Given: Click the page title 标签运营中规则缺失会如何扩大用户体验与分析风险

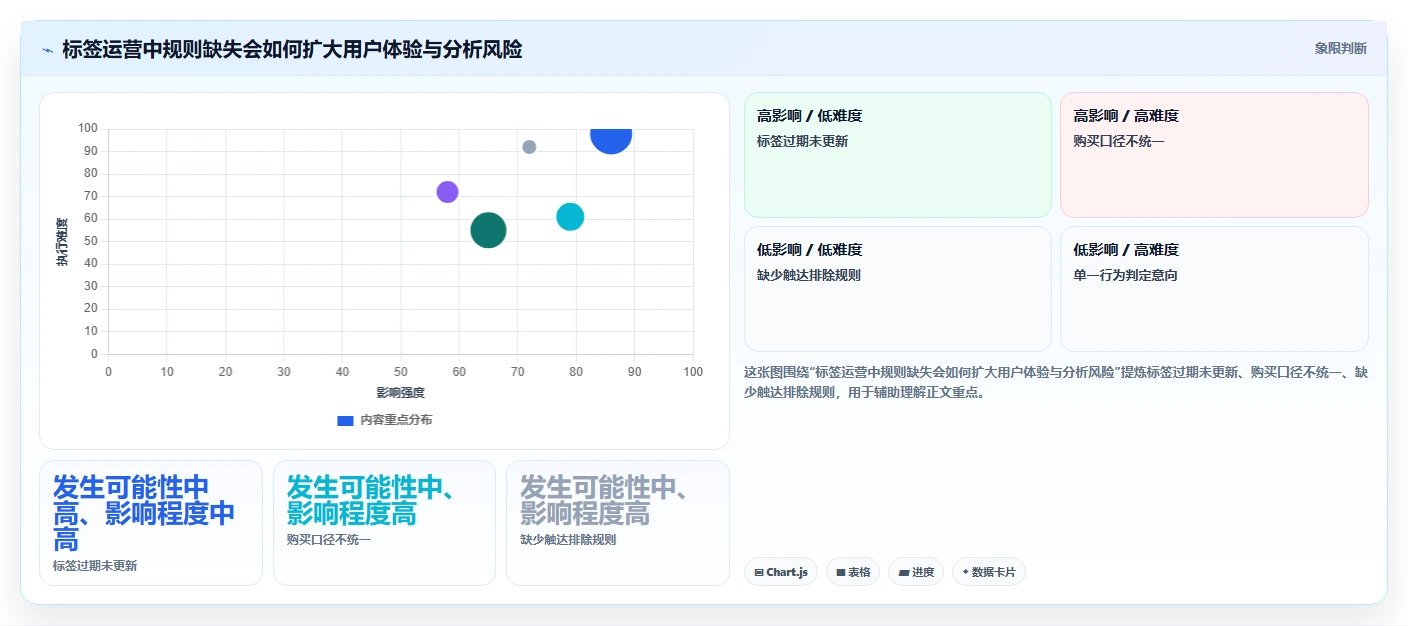Looking at the screenshot, I should (x=292, y=49).
